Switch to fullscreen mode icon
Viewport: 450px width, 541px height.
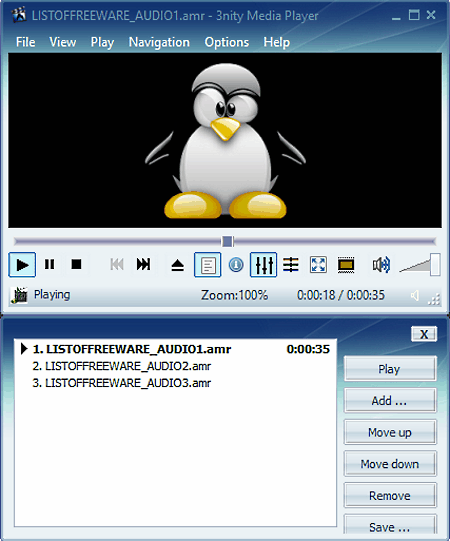coord(318,265)
